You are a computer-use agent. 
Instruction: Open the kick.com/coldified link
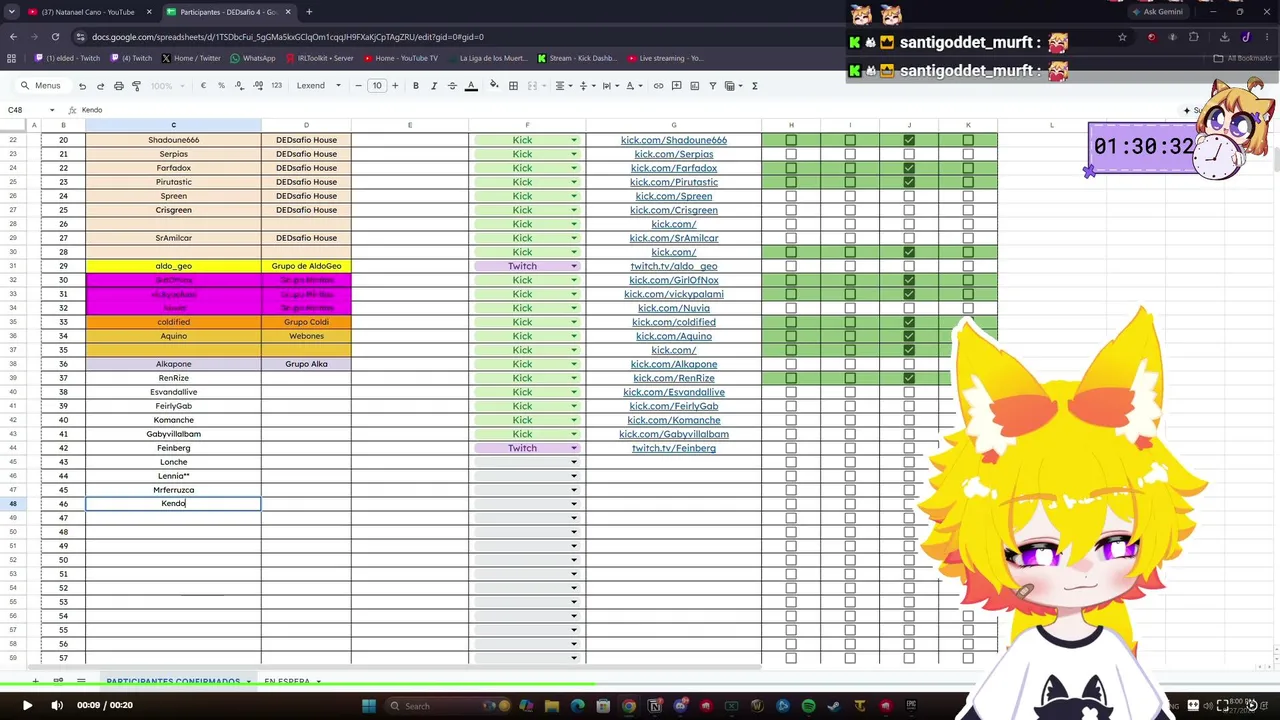click(x=674, y=322)
